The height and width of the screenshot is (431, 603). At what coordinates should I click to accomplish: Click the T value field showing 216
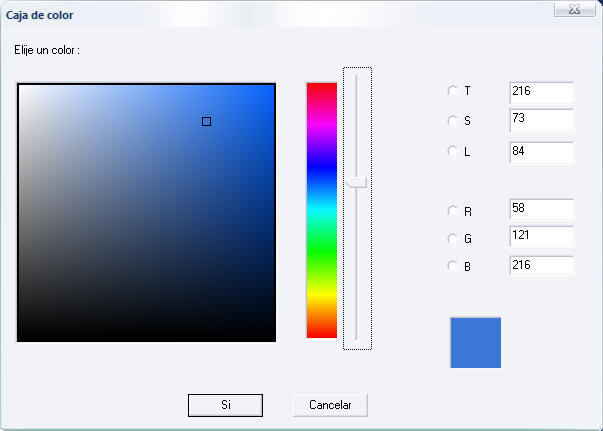coord(541,93)
